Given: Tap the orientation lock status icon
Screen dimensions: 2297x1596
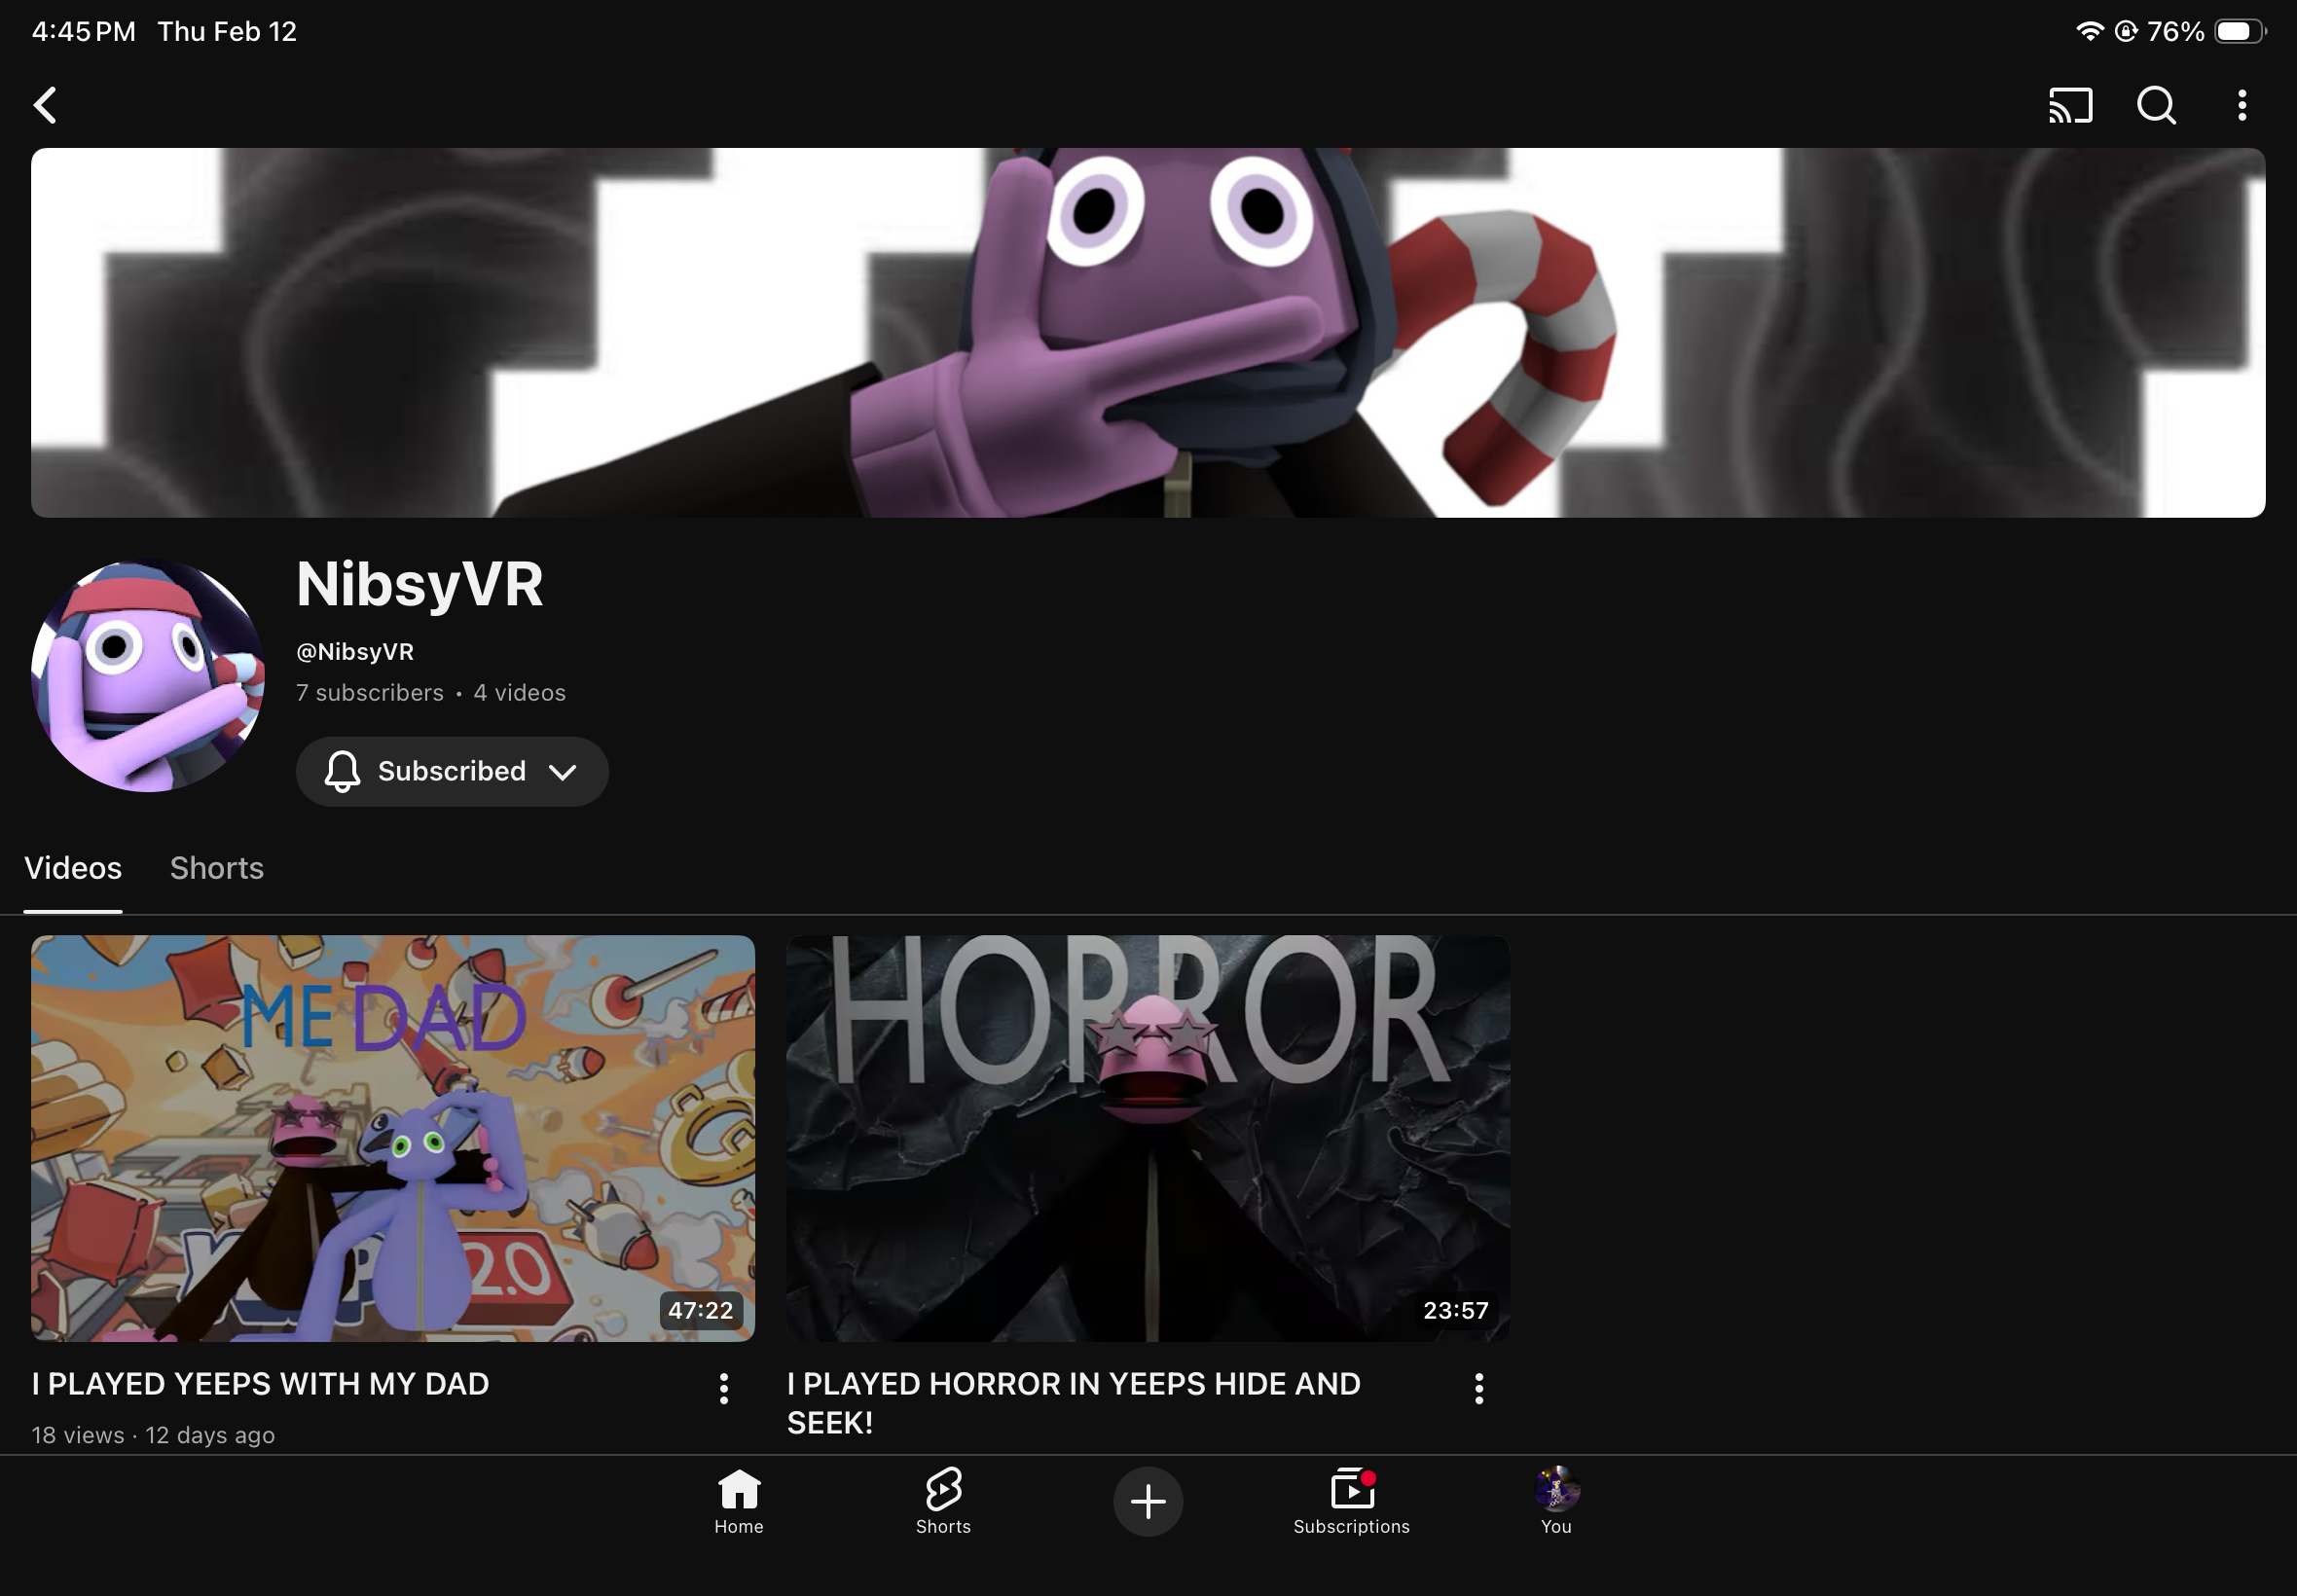Looking at the screenshot, I should tap(2126, 31).
